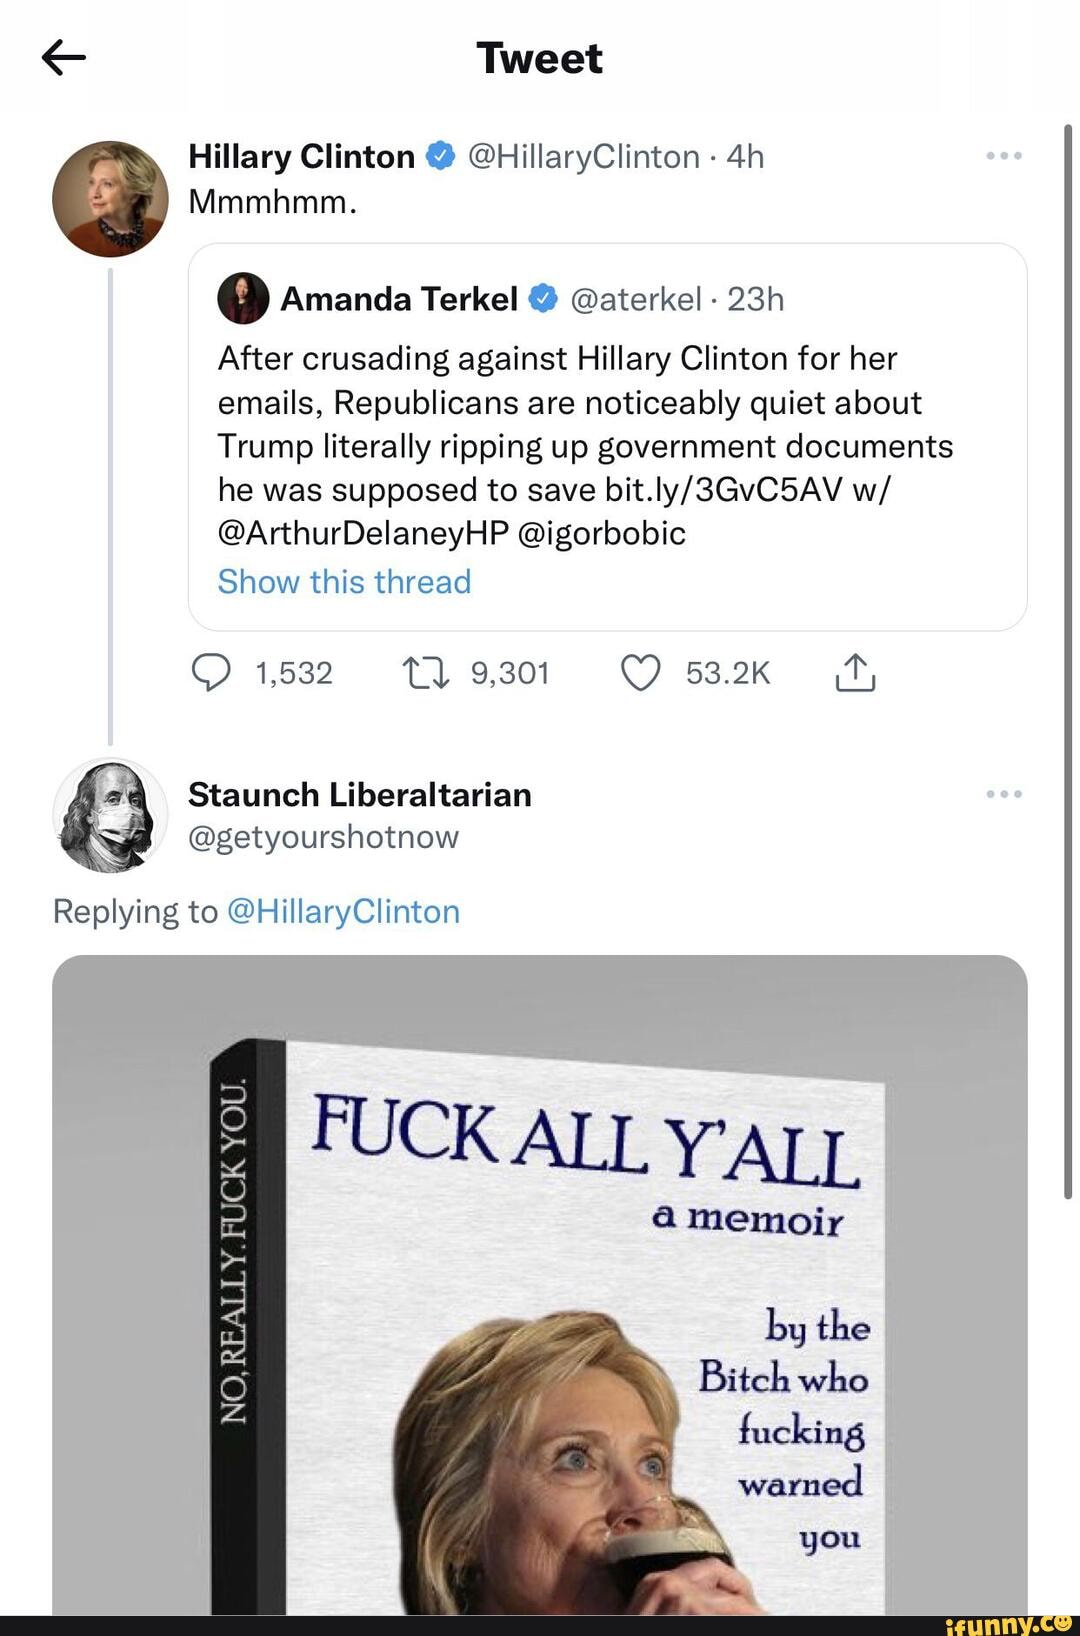Click the Show this thread link
The image size is (1080, 1636).
pos(344,582)
